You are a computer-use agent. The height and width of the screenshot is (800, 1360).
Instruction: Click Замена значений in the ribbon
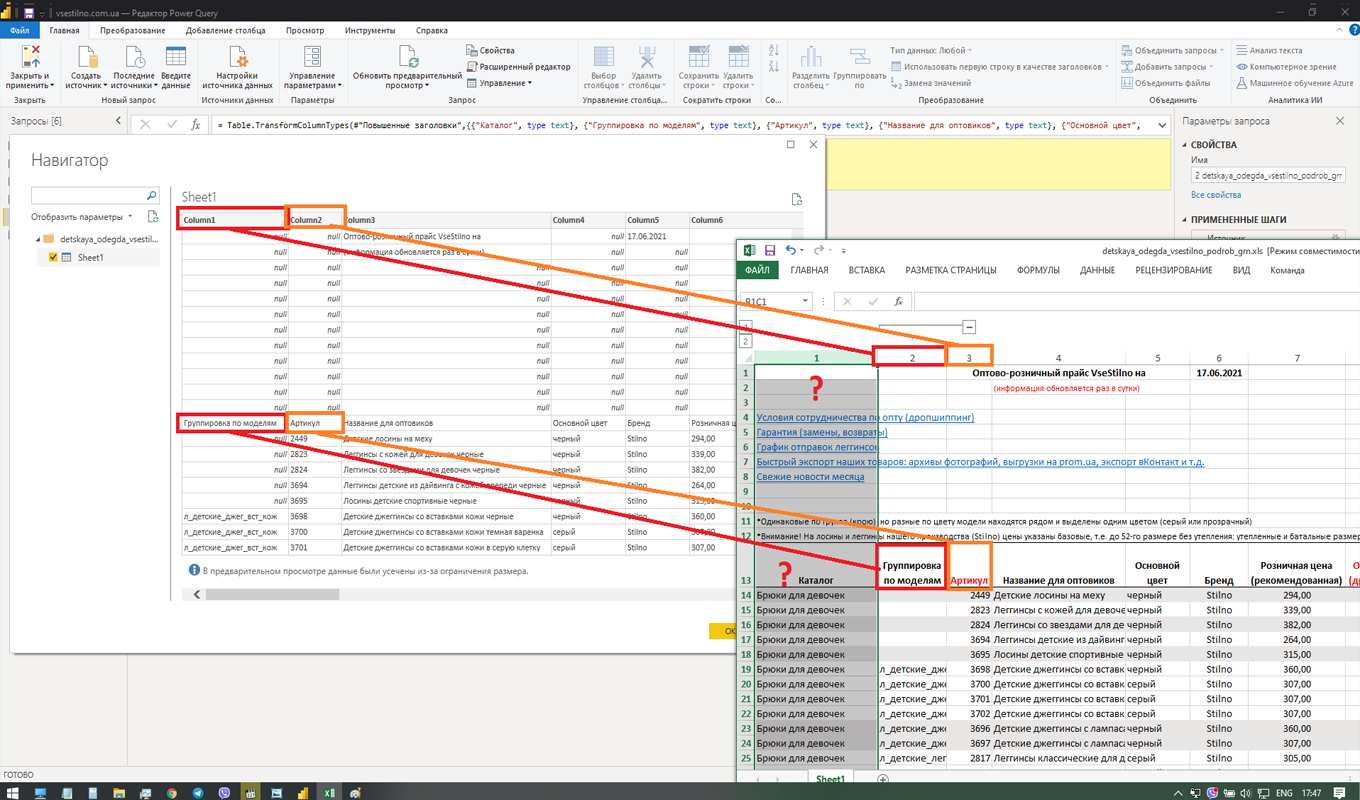pos(930,83)
